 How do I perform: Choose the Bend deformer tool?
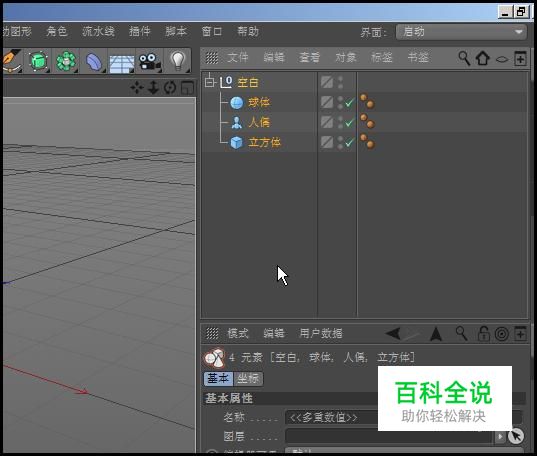(x=94, y=62)
